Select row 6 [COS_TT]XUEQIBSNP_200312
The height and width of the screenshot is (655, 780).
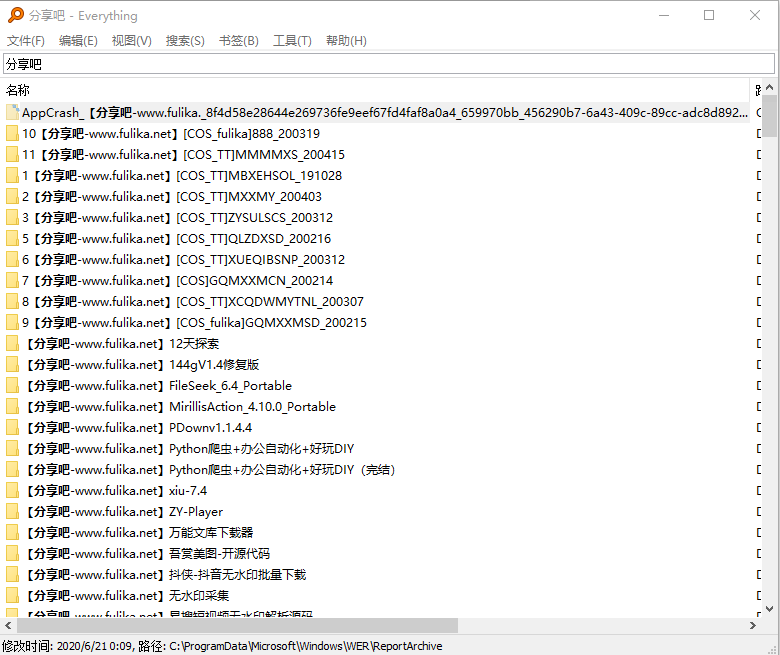pos(183,260)
